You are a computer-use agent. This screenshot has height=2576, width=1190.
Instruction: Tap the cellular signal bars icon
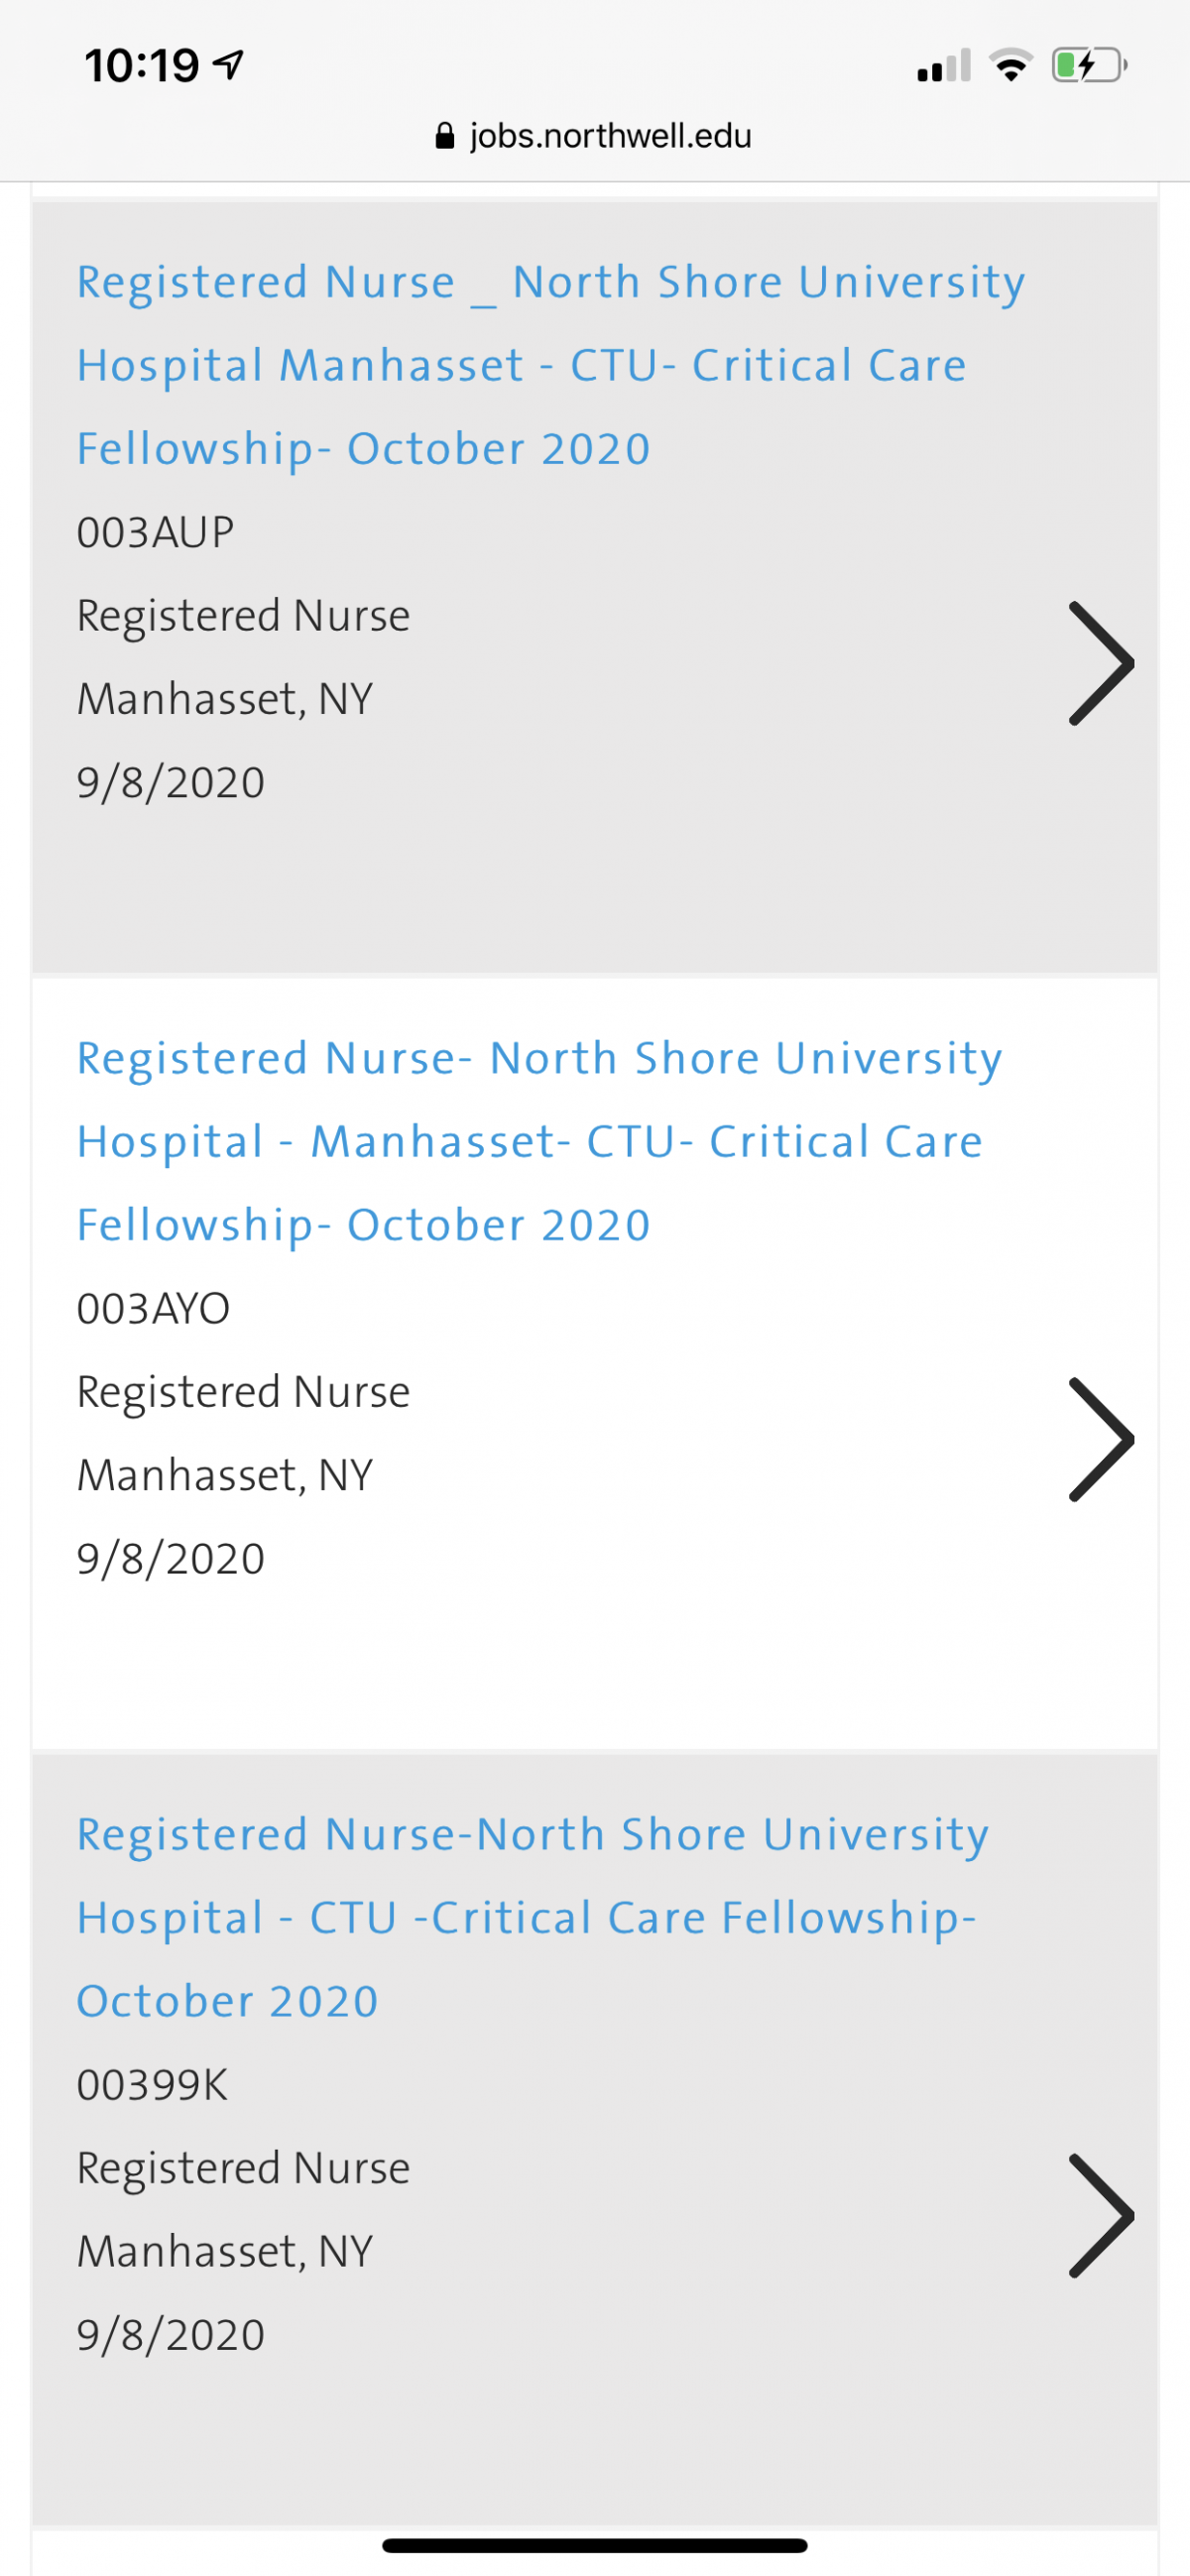944,66
